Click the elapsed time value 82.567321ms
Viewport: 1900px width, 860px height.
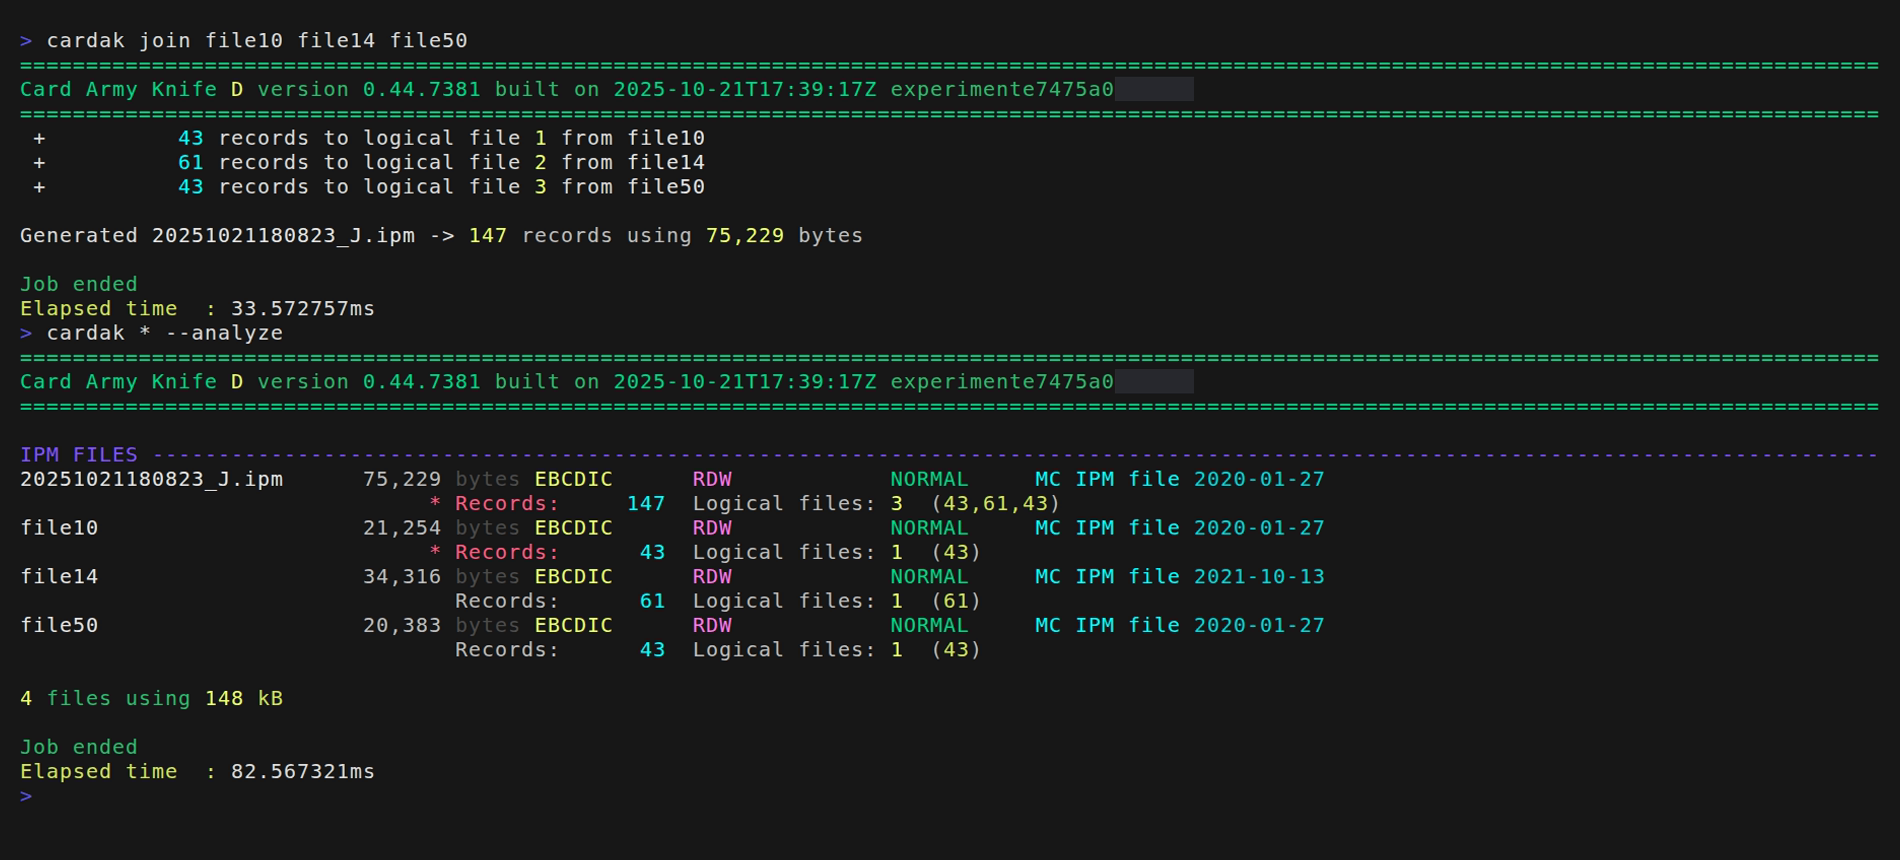click(302, 772)
